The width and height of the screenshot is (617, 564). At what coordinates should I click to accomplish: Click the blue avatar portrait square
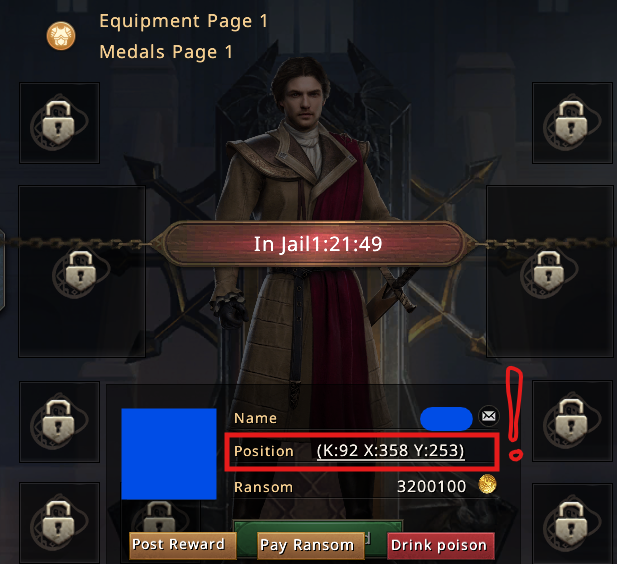(169, 454)
